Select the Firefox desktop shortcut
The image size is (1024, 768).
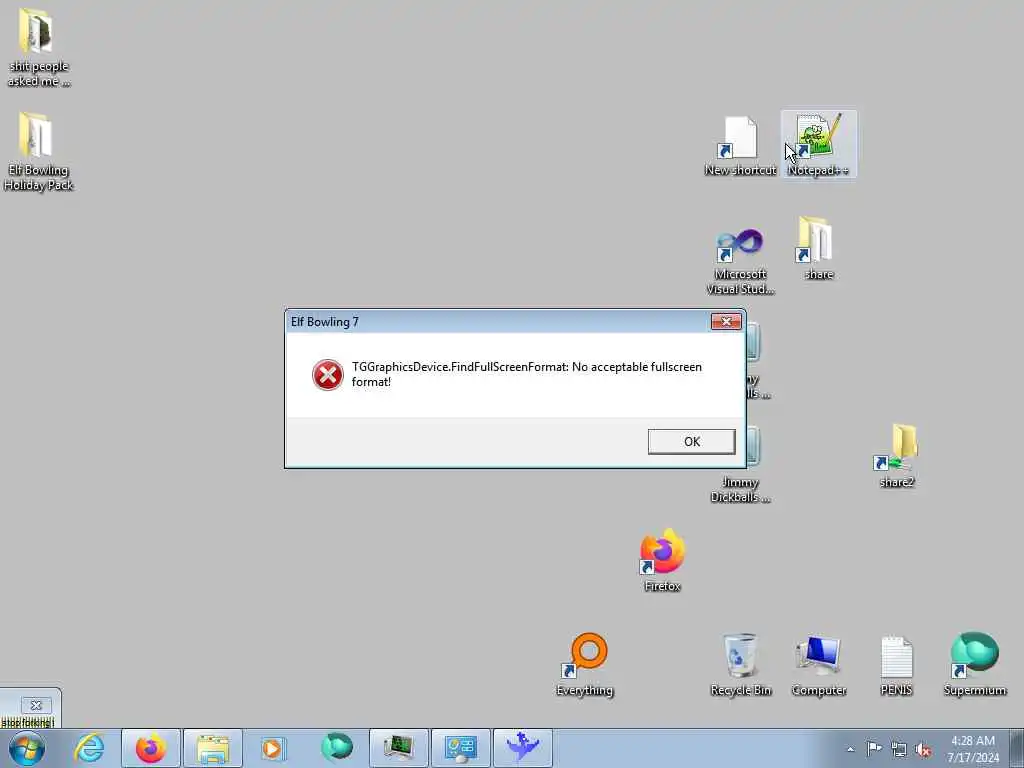coord(662,560)
